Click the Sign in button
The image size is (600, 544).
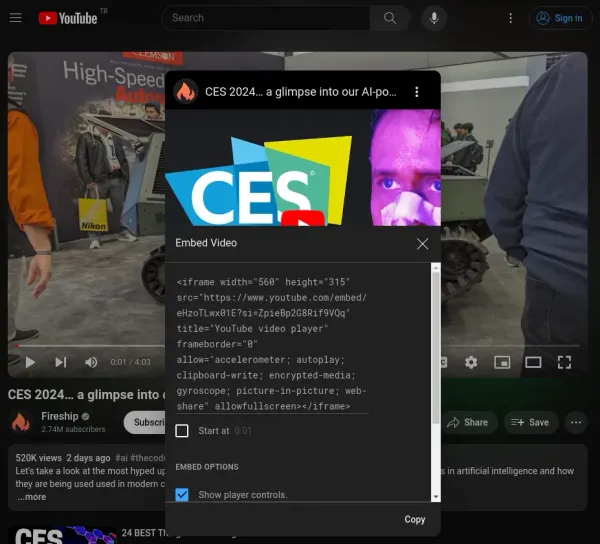560,18
